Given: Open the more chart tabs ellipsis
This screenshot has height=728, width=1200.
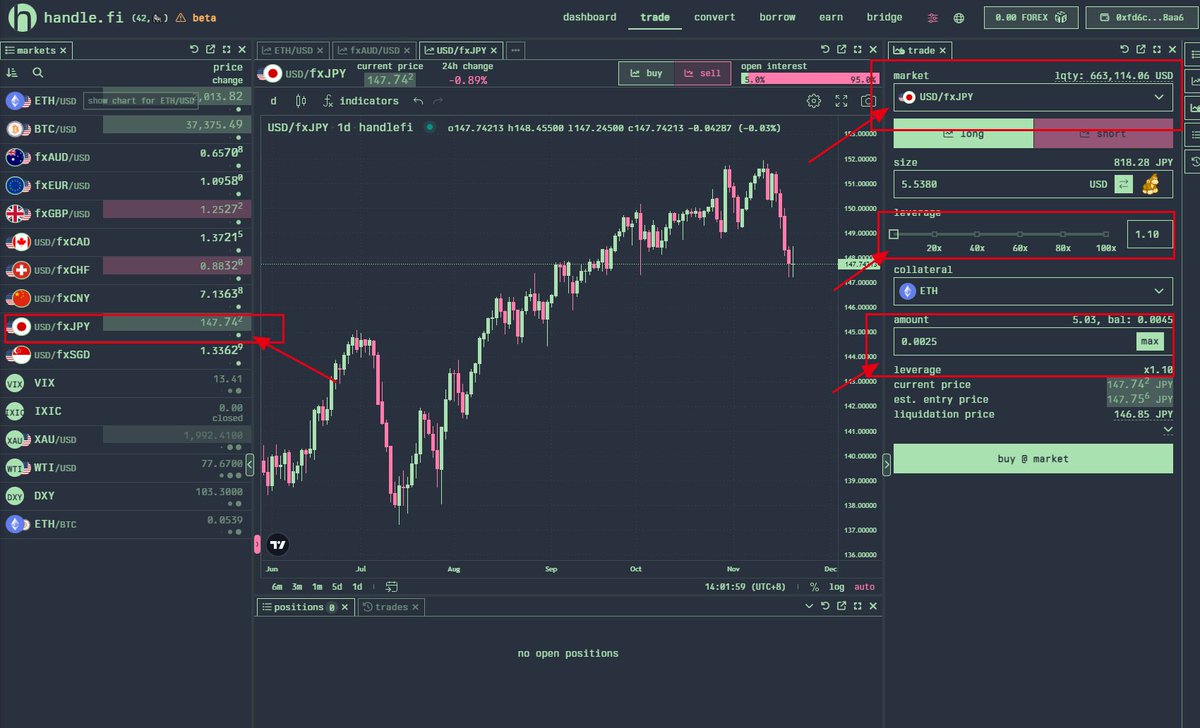Looking at the screenshot, I should click(x=515, y=49).
